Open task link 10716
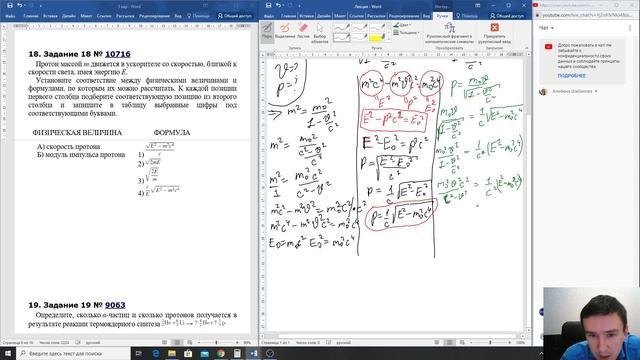This screenshot has width=640, height=360. coord(118,54)
